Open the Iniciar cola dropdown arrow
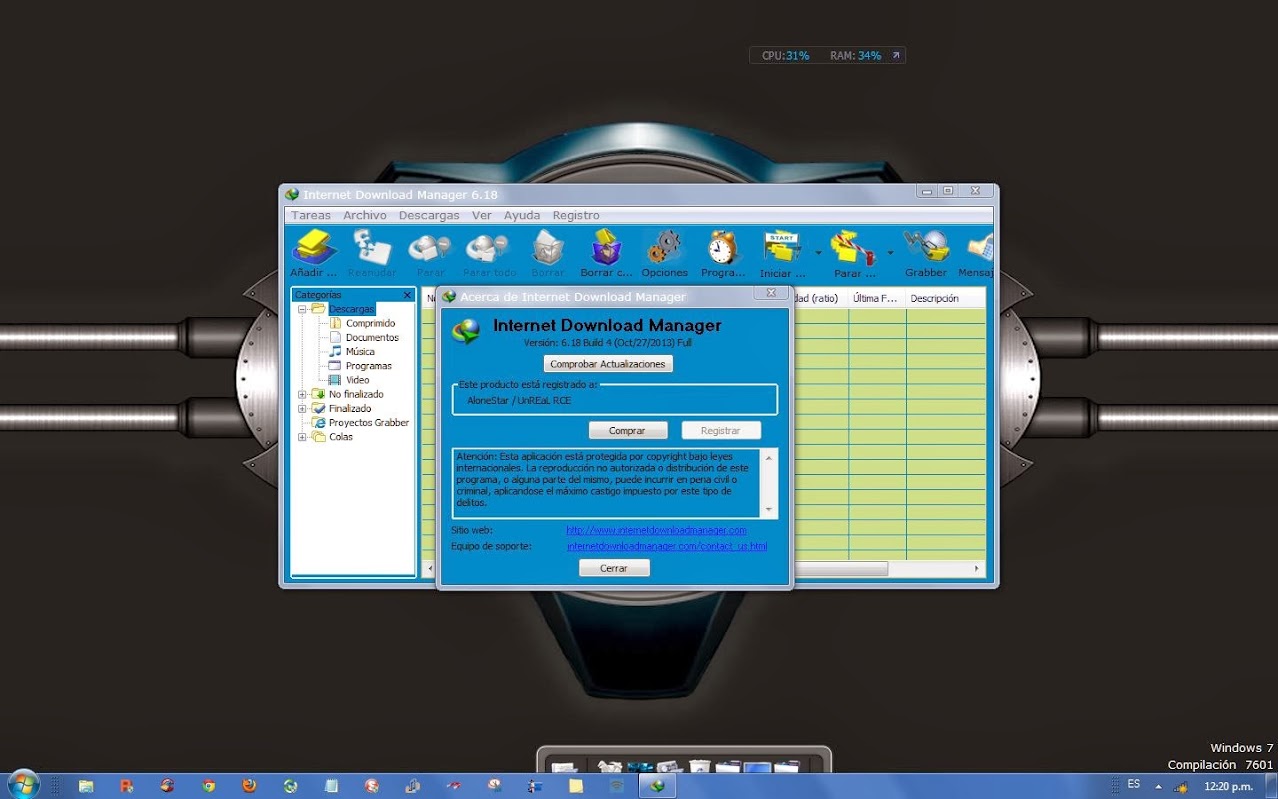 [x=818, y=252]
